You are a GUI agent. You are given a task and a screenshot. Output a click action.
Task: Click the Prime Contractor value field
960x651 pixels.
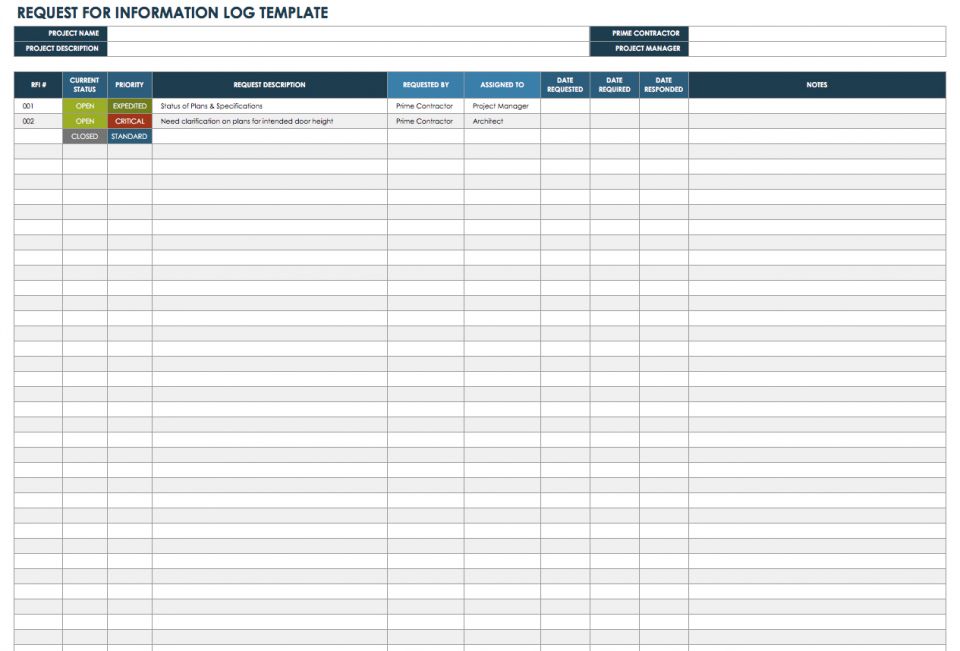coord(817,34)
